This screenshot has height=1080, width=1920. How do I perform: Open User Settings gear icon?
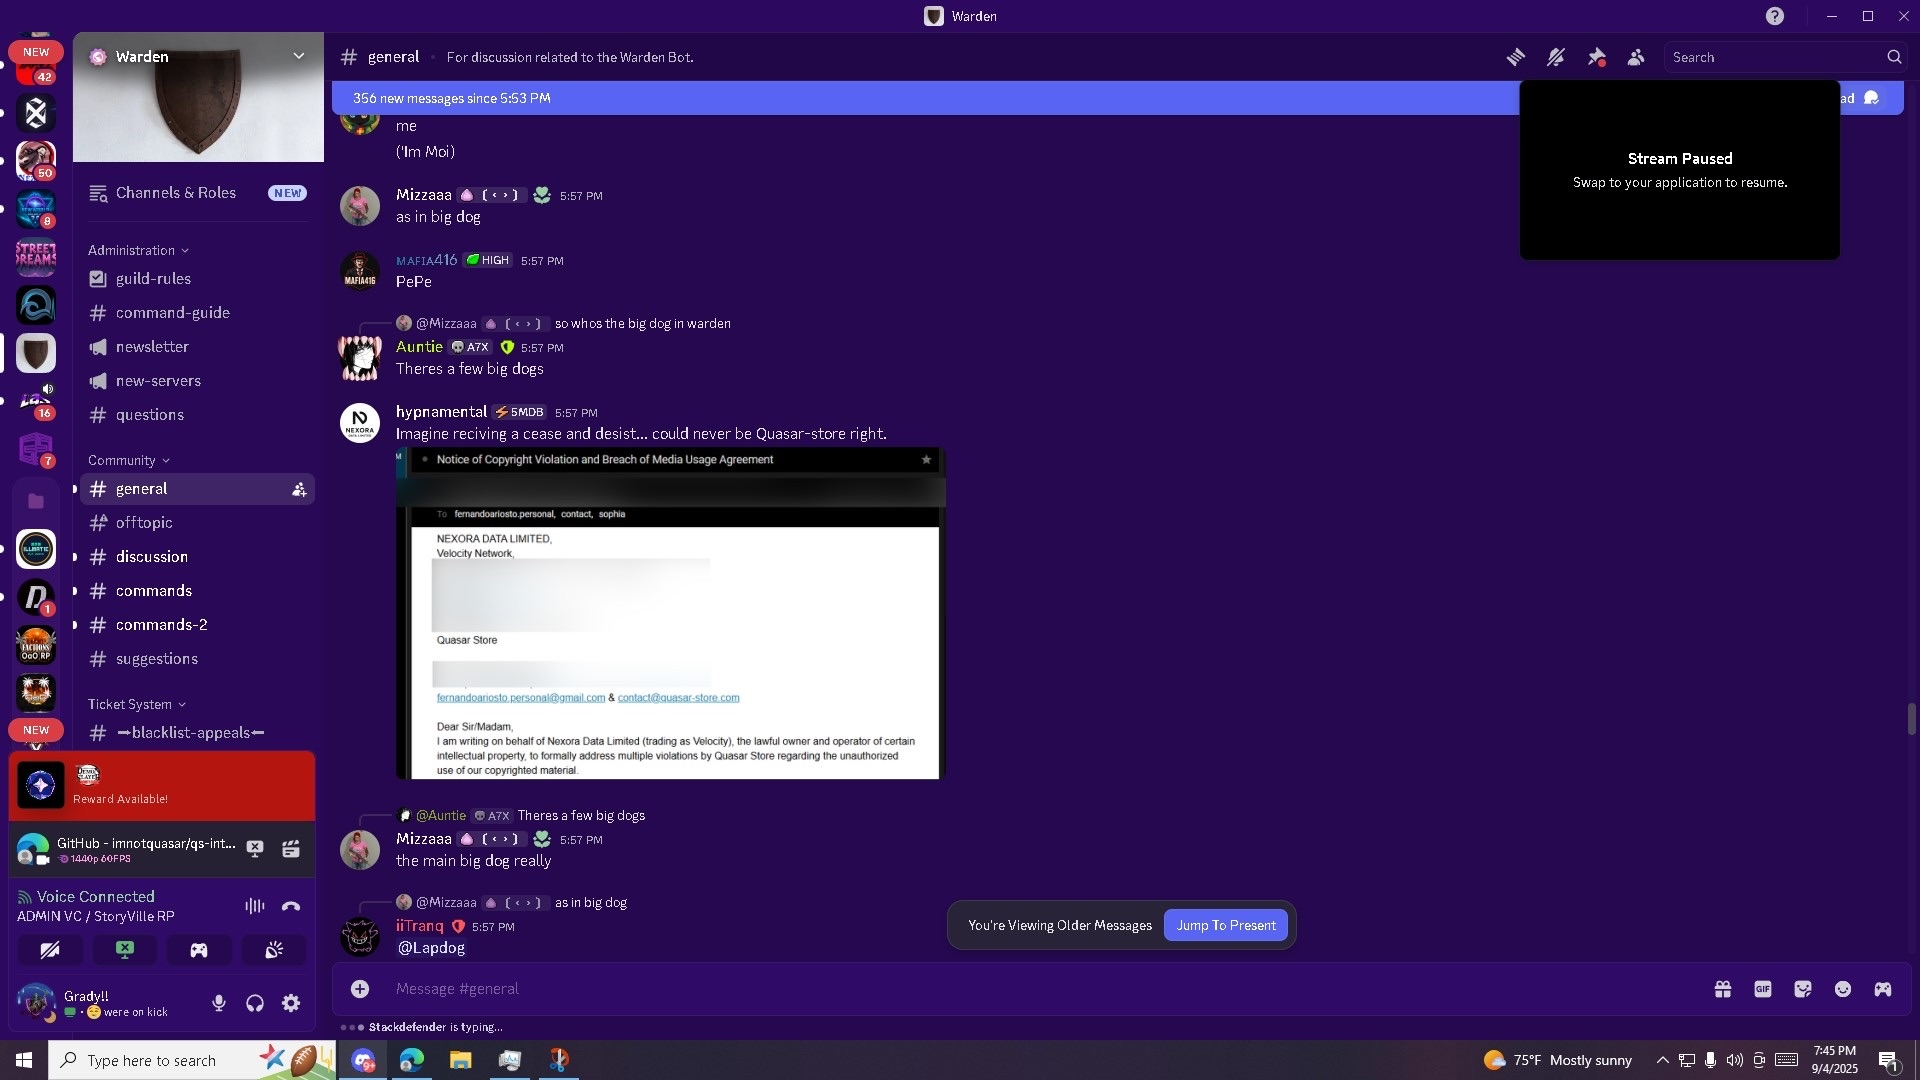[x=291, y=1003]
